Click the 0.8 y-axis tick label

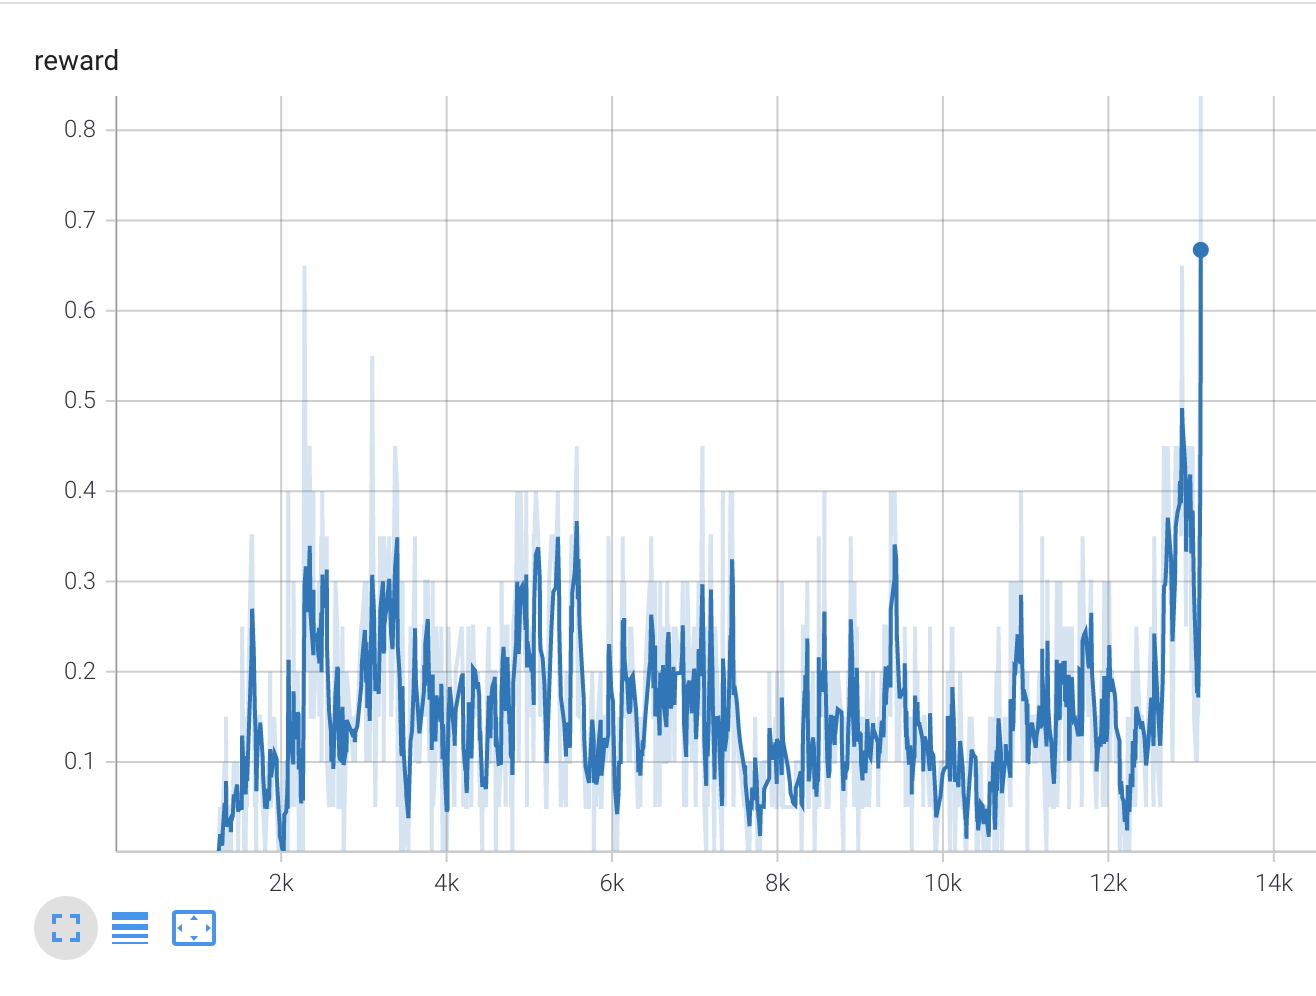coord(80,129)
